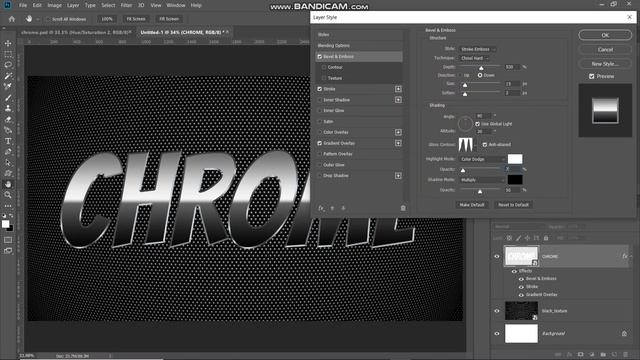This screenshot has width=640, height=360.
Task: Hide the Background layer with eye icon
Action: click(497, 333)
